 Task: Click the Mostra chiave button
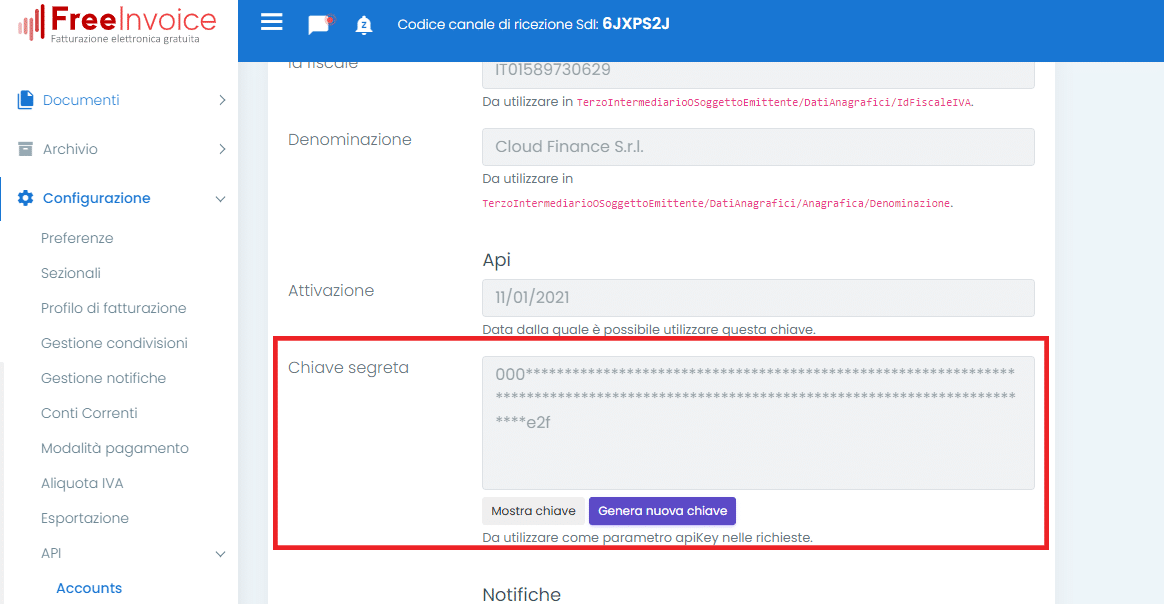click(533, 511)
